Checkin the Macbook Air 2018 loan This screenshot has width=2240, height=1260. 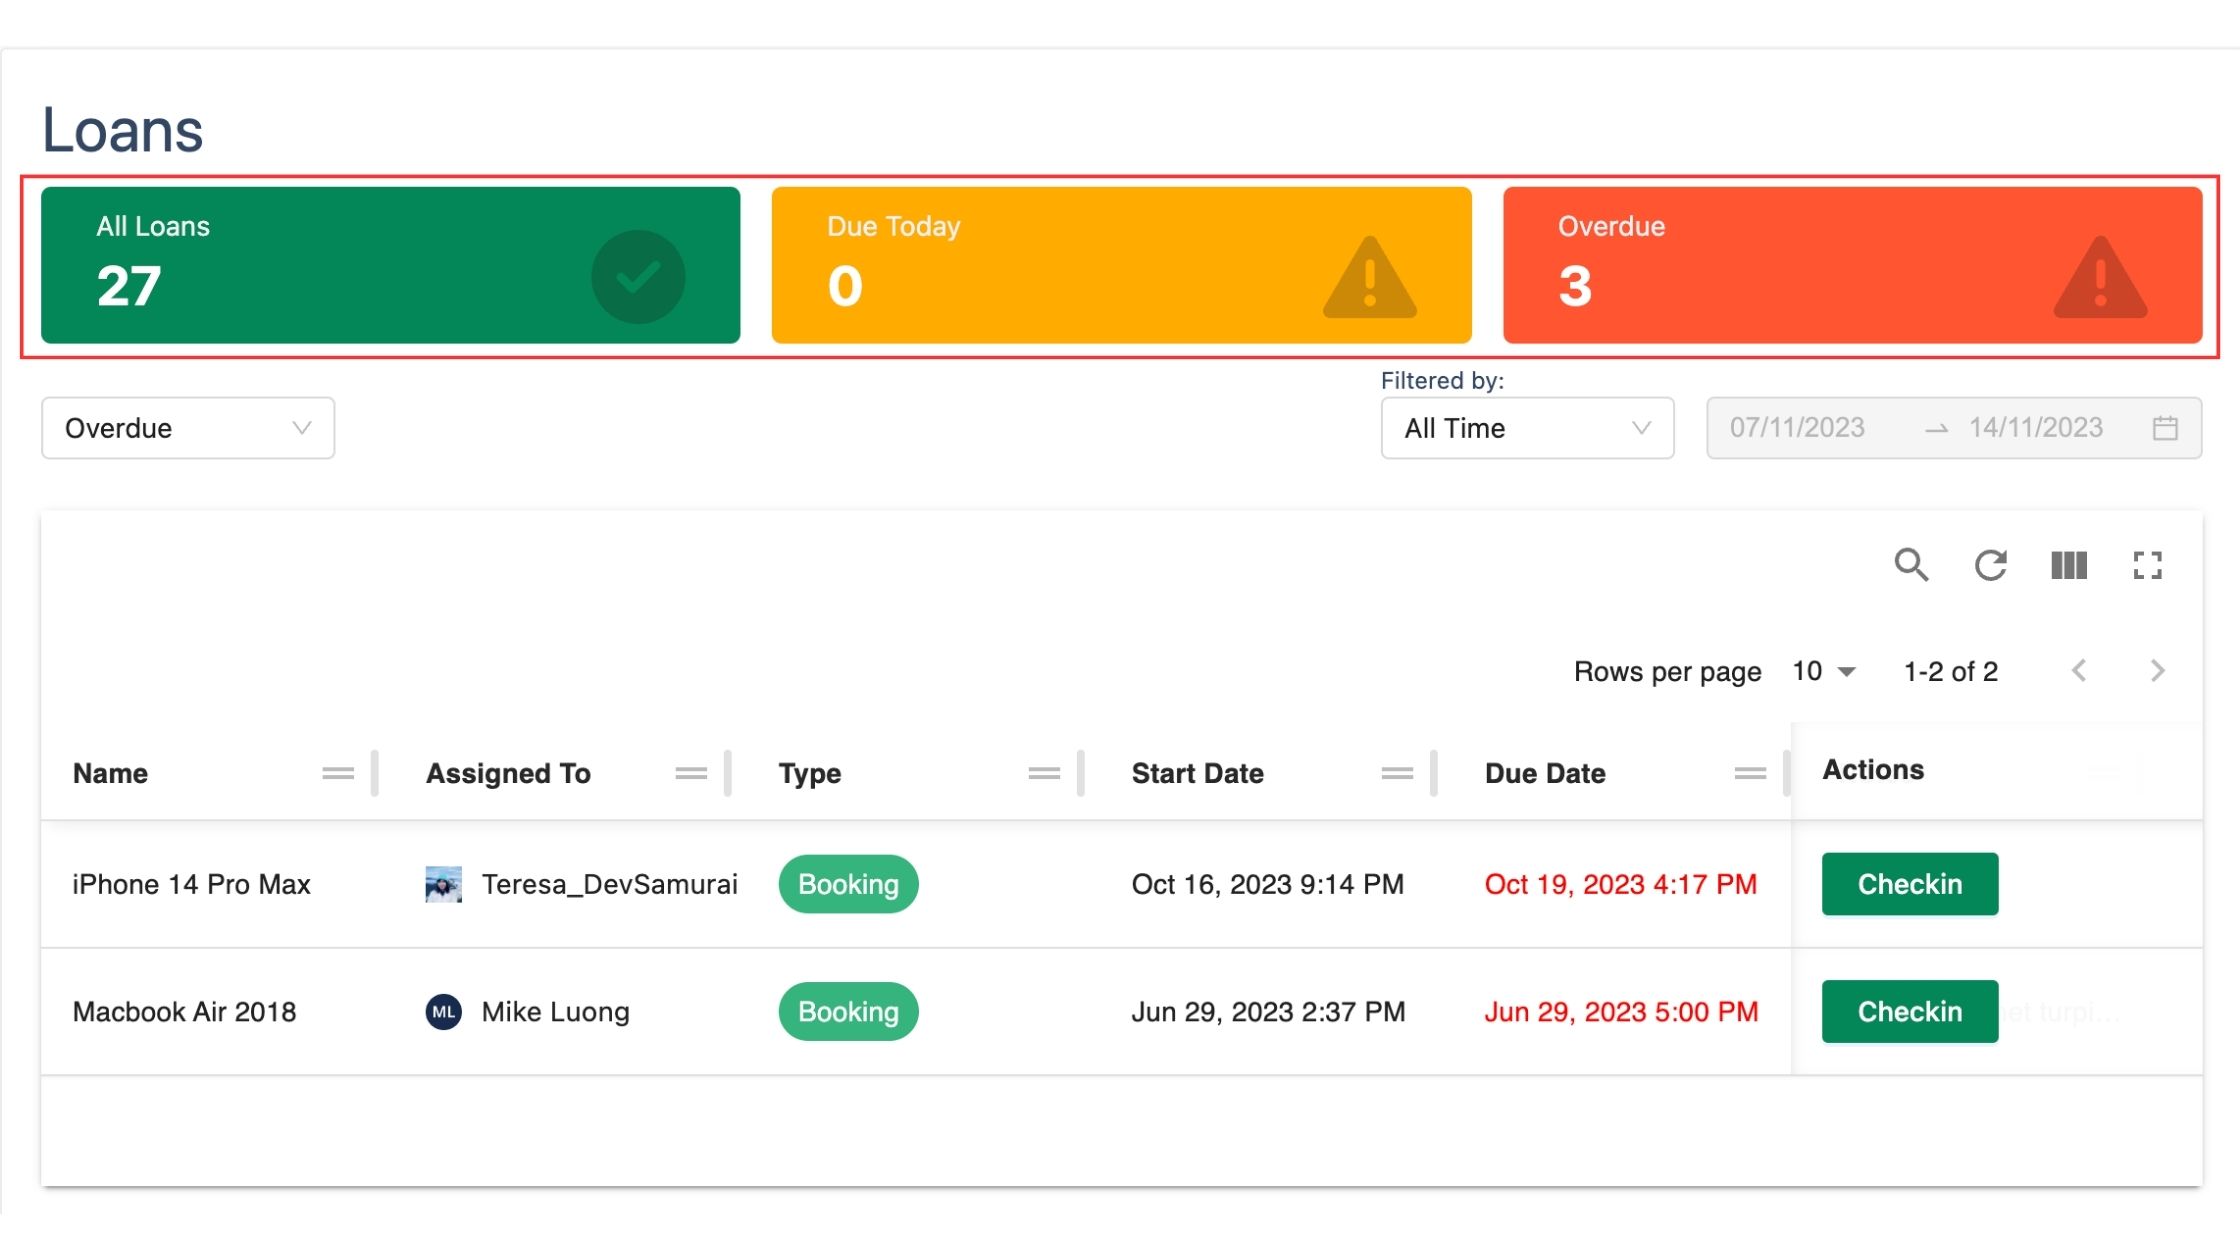tap(1909, 1011)
